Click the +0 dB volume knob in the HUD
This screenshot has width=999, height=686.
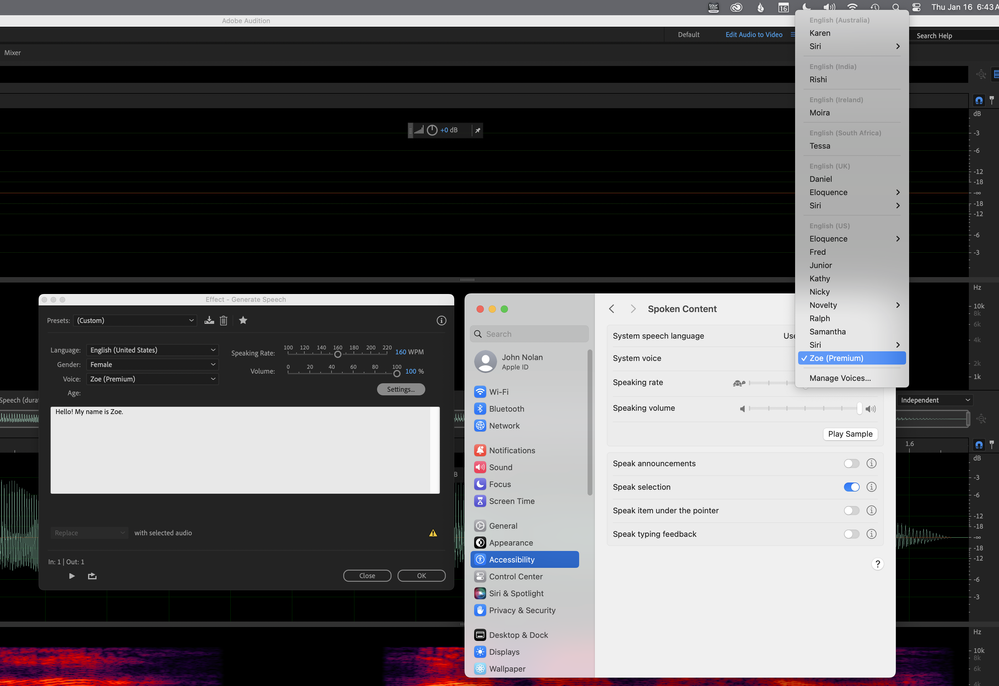(432, 130)
